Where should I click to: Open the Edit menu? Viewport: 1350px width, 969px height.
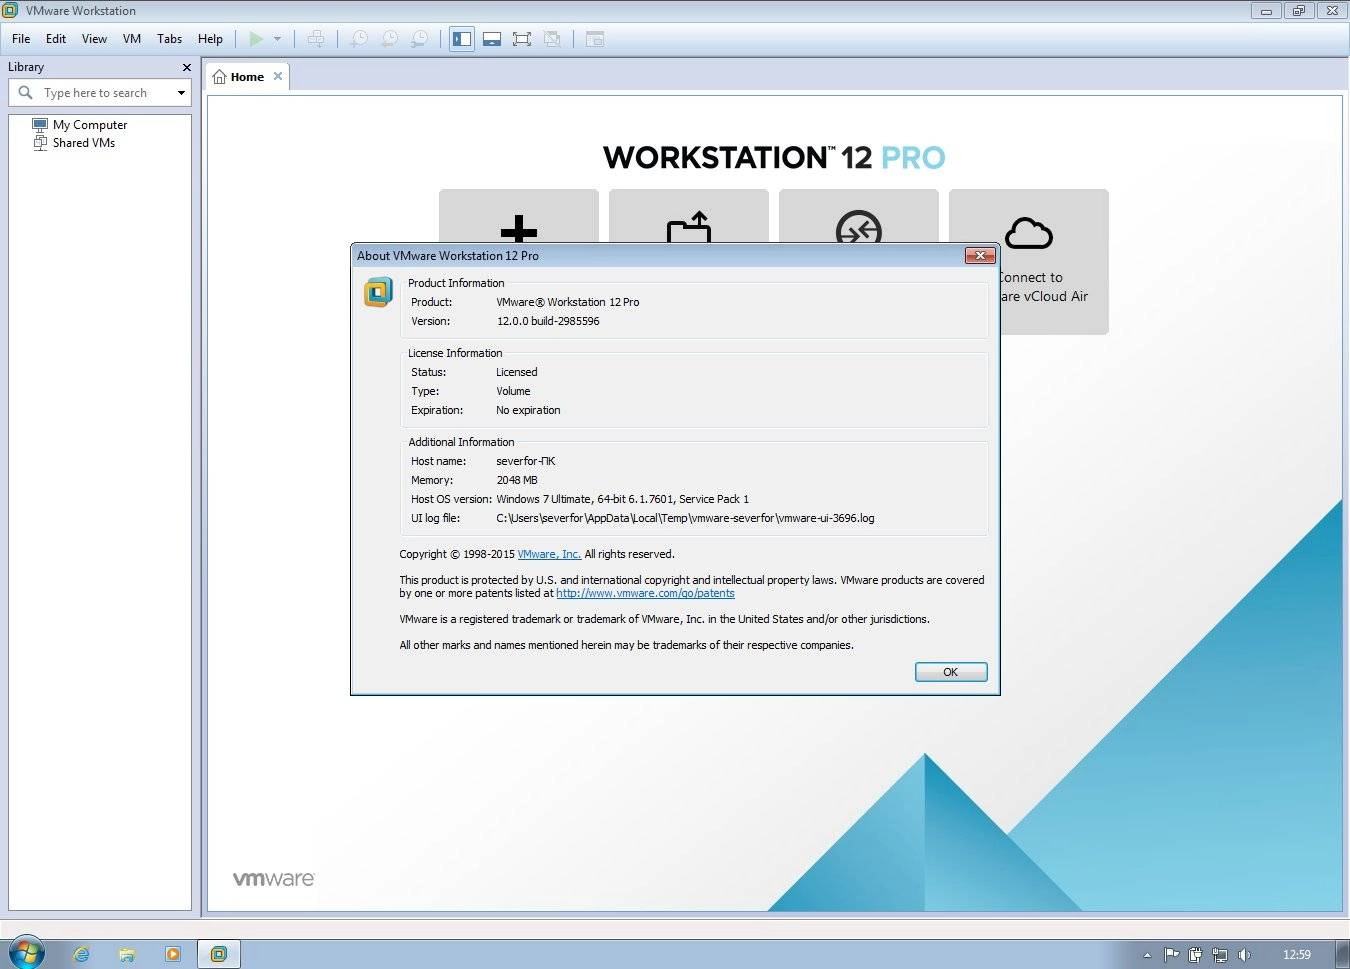click(x=56, y=39)
